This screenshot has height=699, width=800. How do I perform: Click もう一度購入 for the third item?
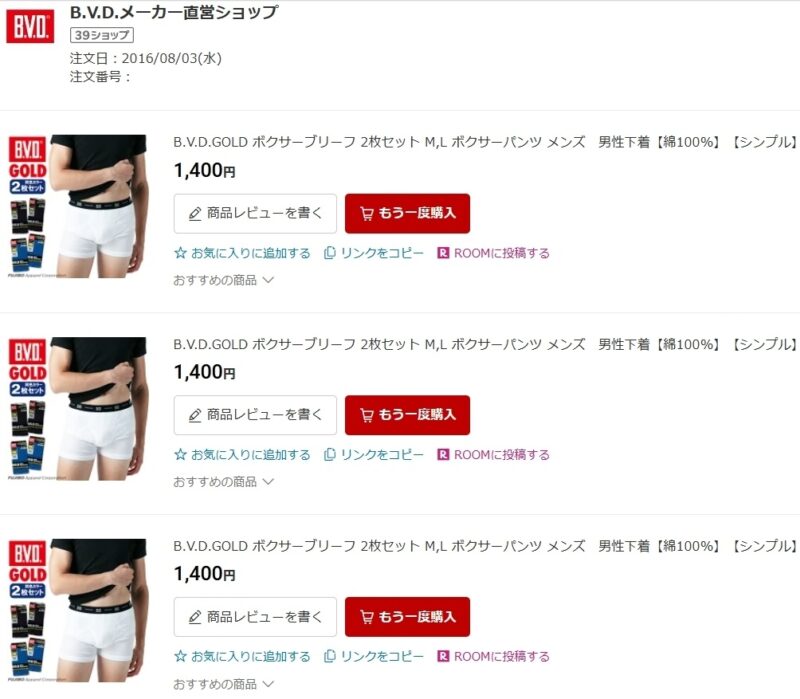pos(407,617)
